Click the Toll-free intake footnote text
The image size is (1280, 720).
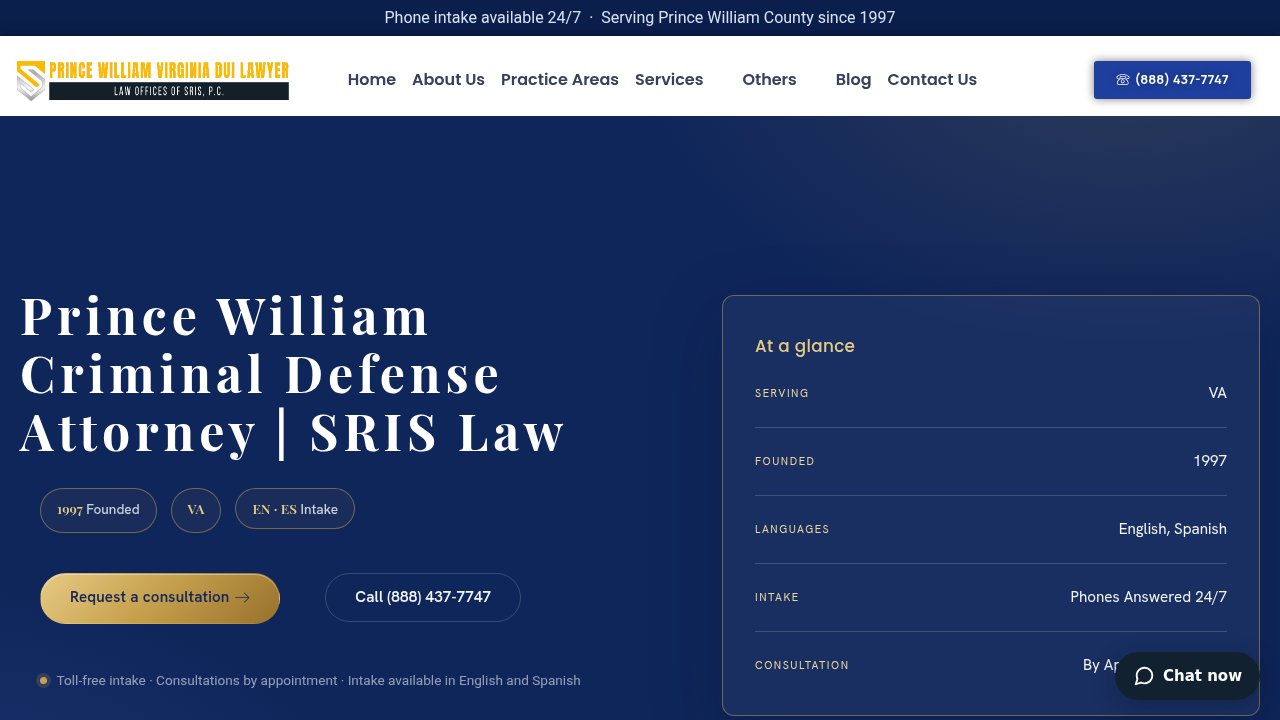[318, 681]
